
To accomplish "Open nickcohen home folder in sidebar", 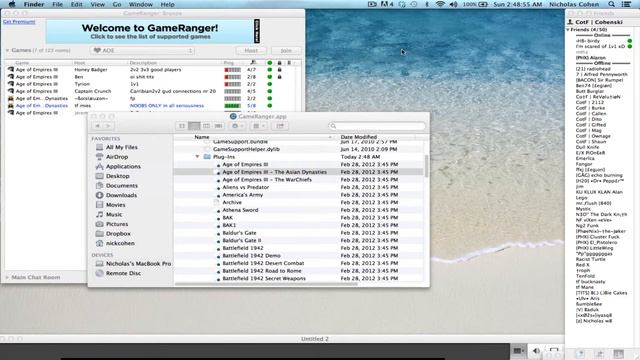I will [120, 243].
